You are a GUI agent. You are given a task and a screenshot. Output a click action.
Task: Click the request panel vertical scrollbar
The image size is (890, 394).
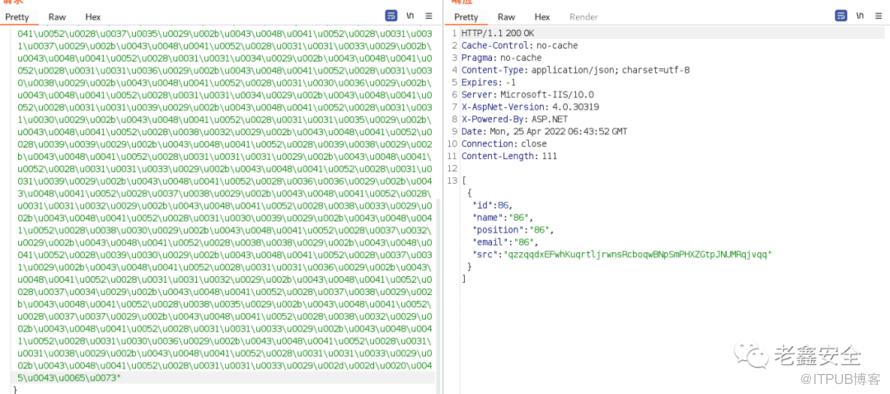pyautogui.click(x=438, y=292)
